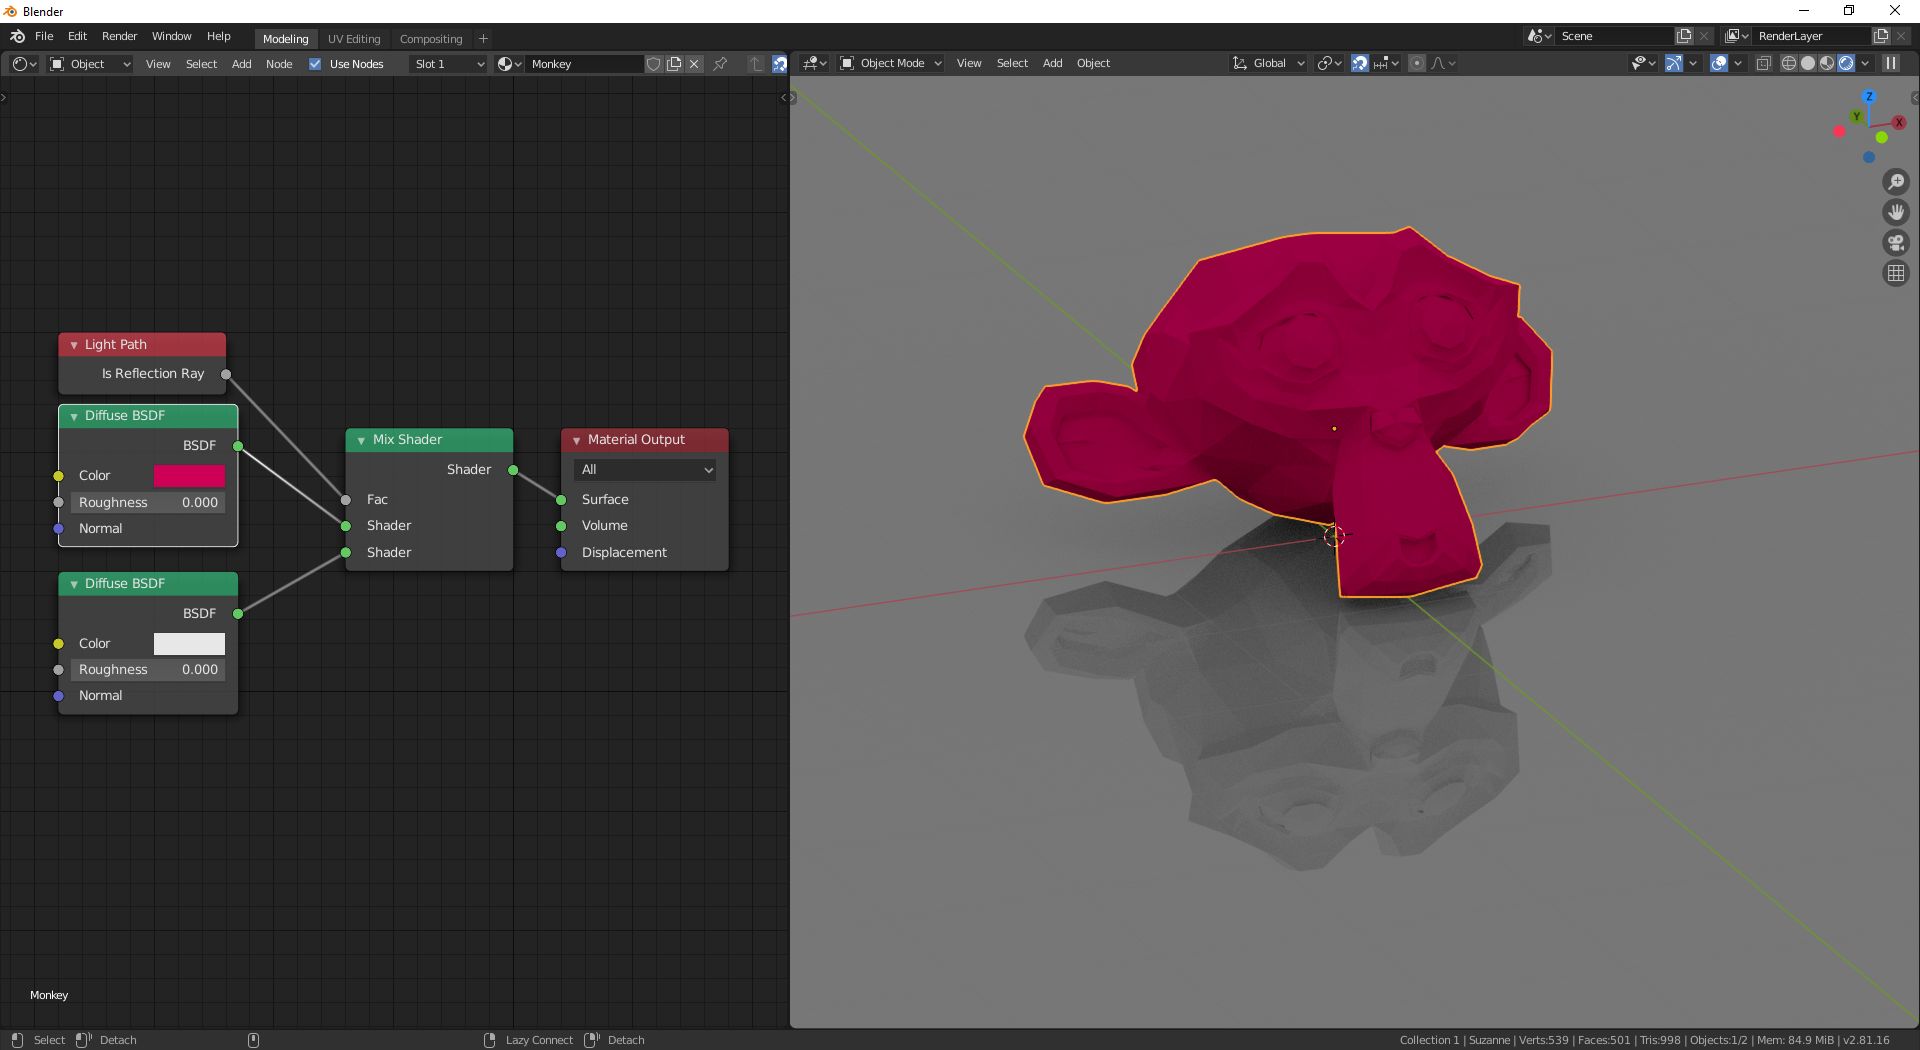This screenshot has height=1050, width=1920.
Task: Switch to material preview shading
Action: pos(1827,63)
